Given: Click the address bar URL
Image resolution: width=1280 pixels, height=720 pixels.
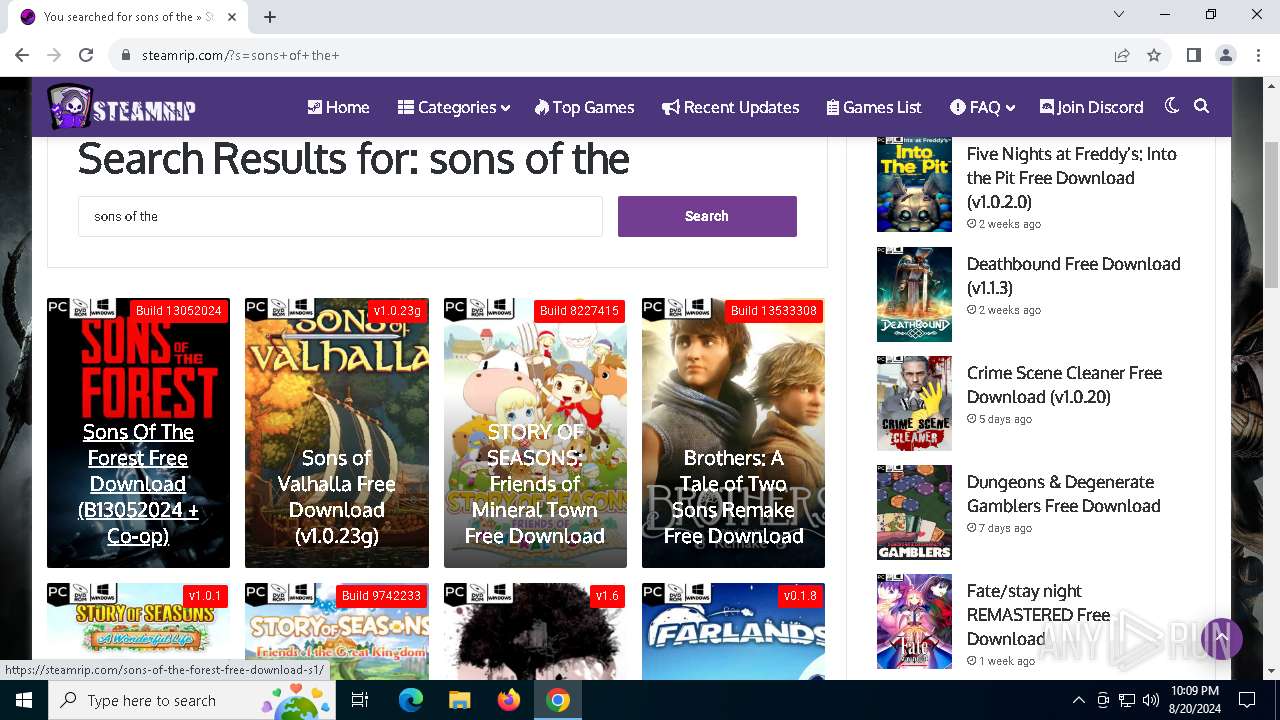Looking at the screenshot, I should click(240, 55).
